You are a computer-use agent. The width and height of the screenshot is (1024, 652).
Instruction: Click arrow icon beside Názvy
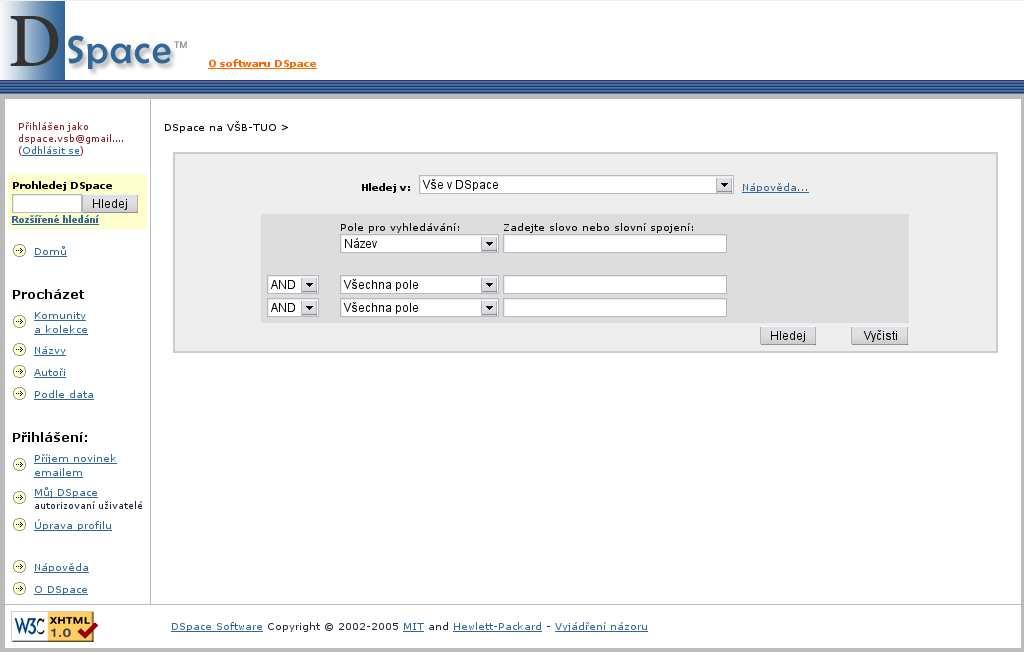(x=20, y=350)
